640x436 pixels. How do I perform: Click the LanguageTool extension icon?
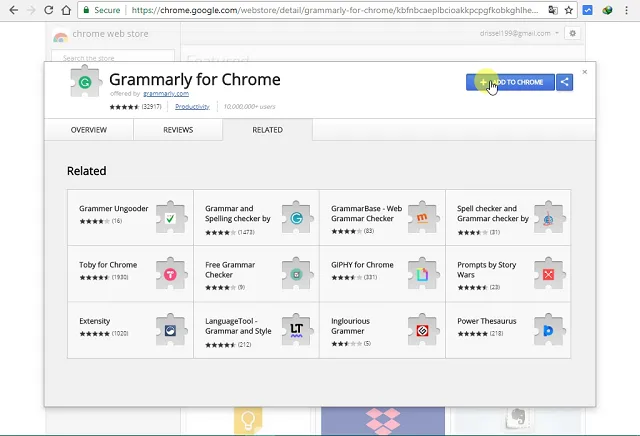pyautogui.click(x=297, y=329)
